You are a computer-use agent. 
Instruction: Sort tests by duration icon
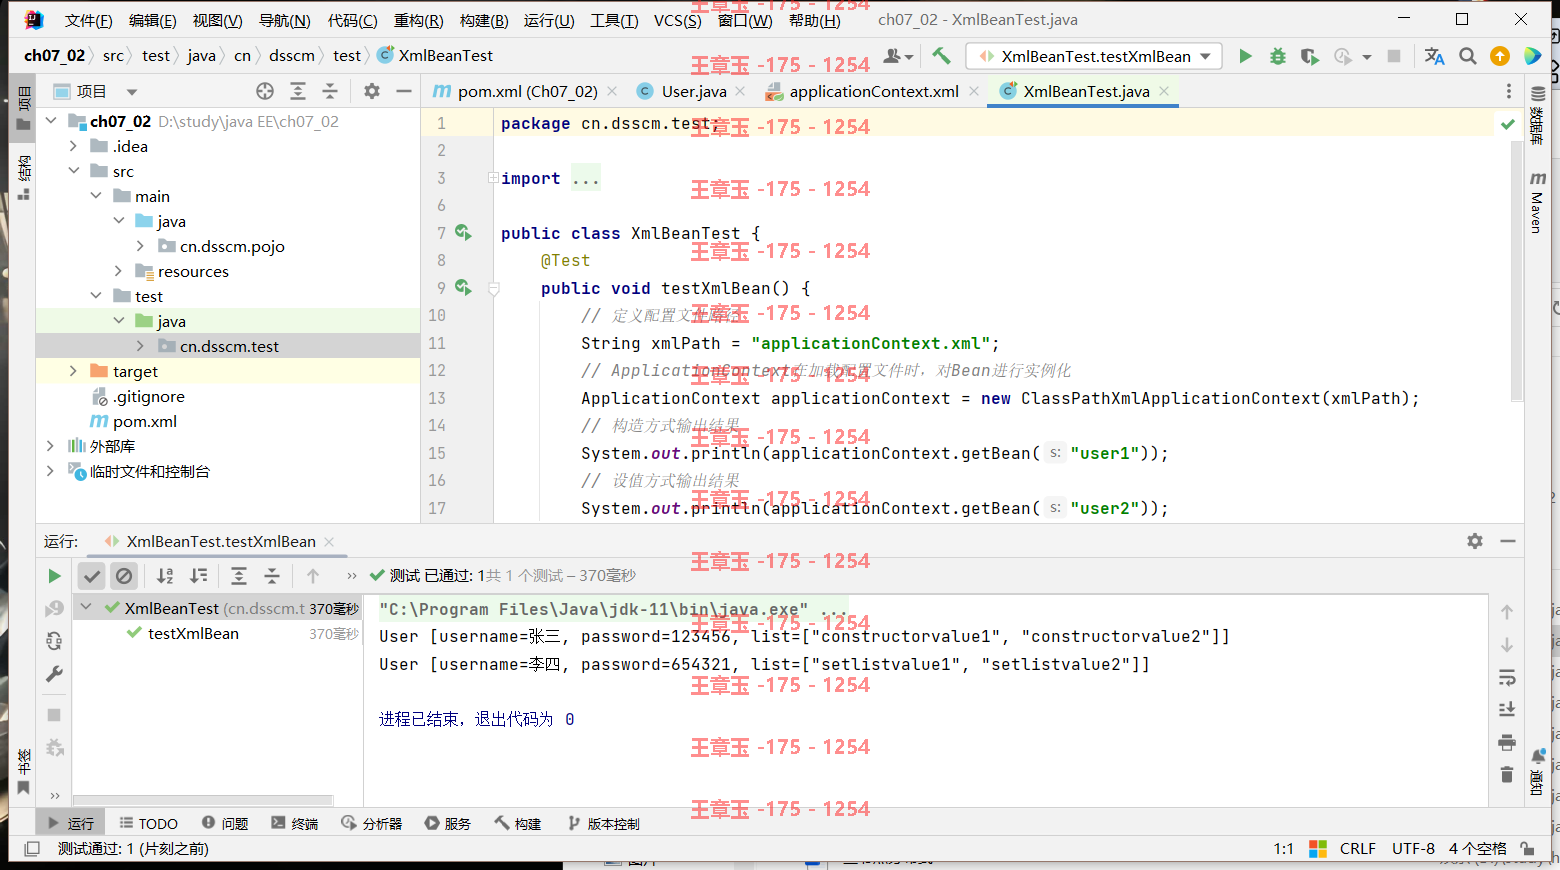pos(199,576)
